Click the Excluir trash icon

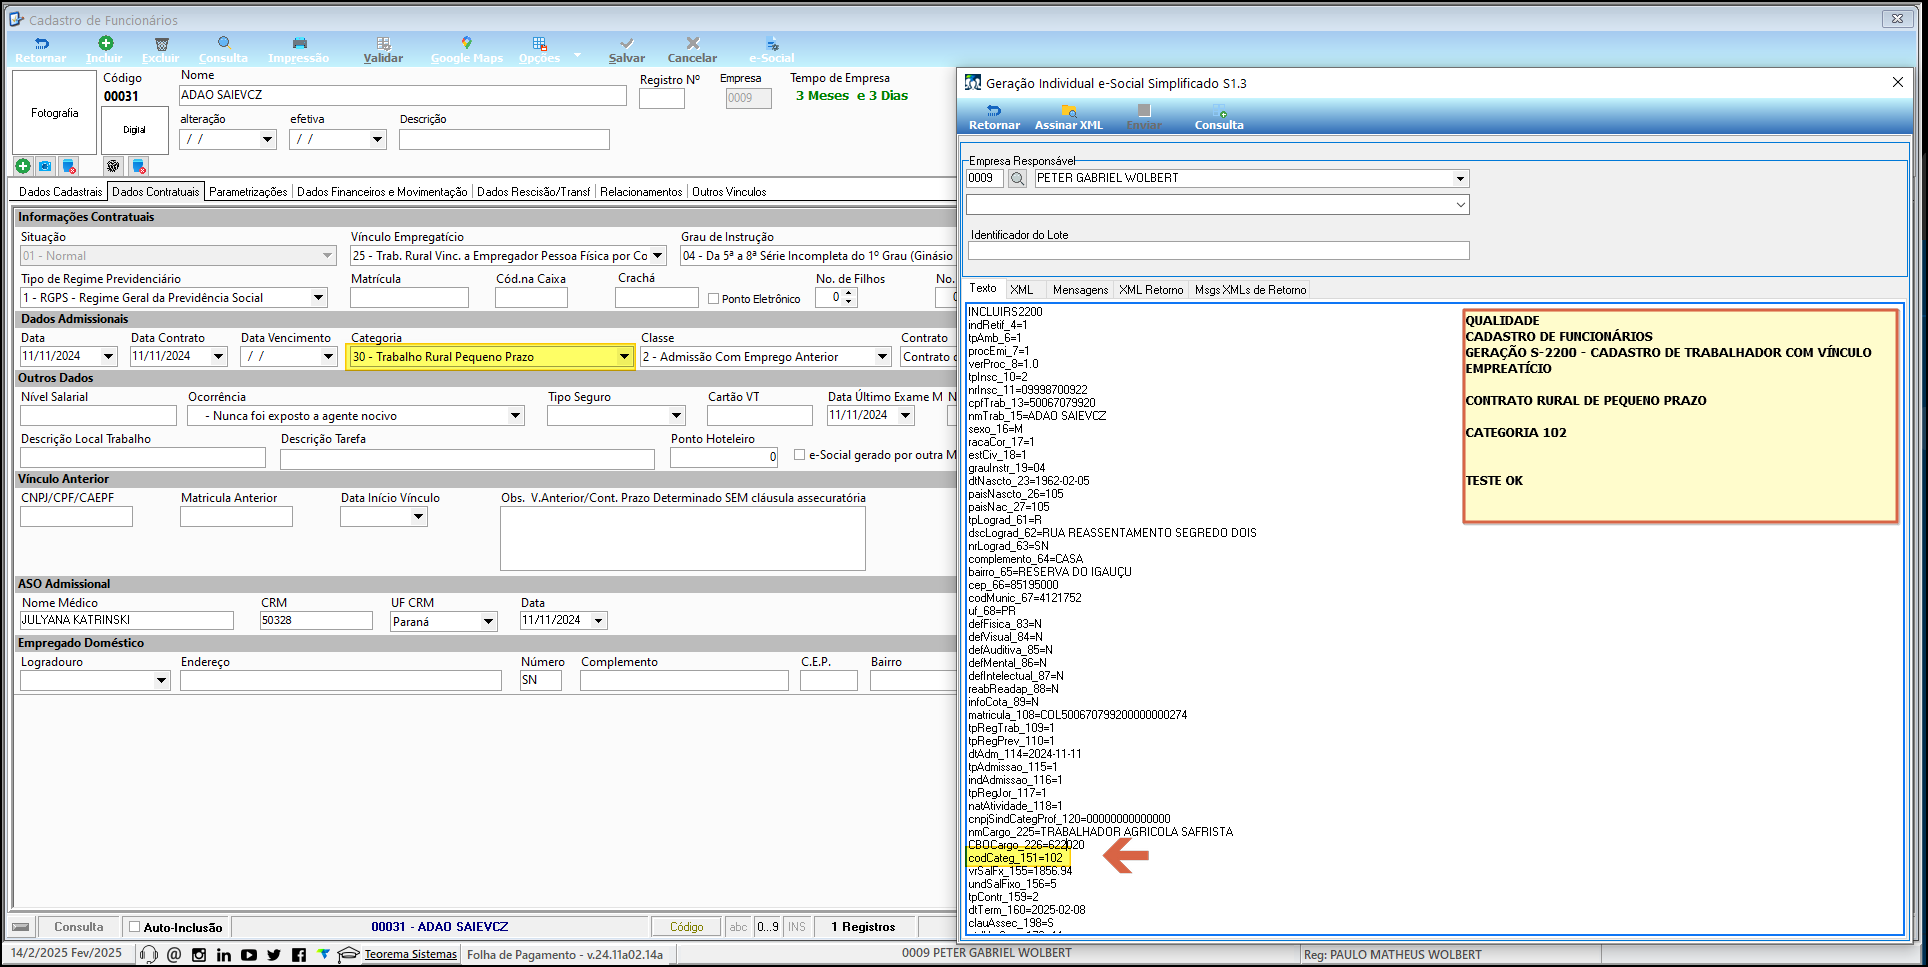(x=161, y=44)
